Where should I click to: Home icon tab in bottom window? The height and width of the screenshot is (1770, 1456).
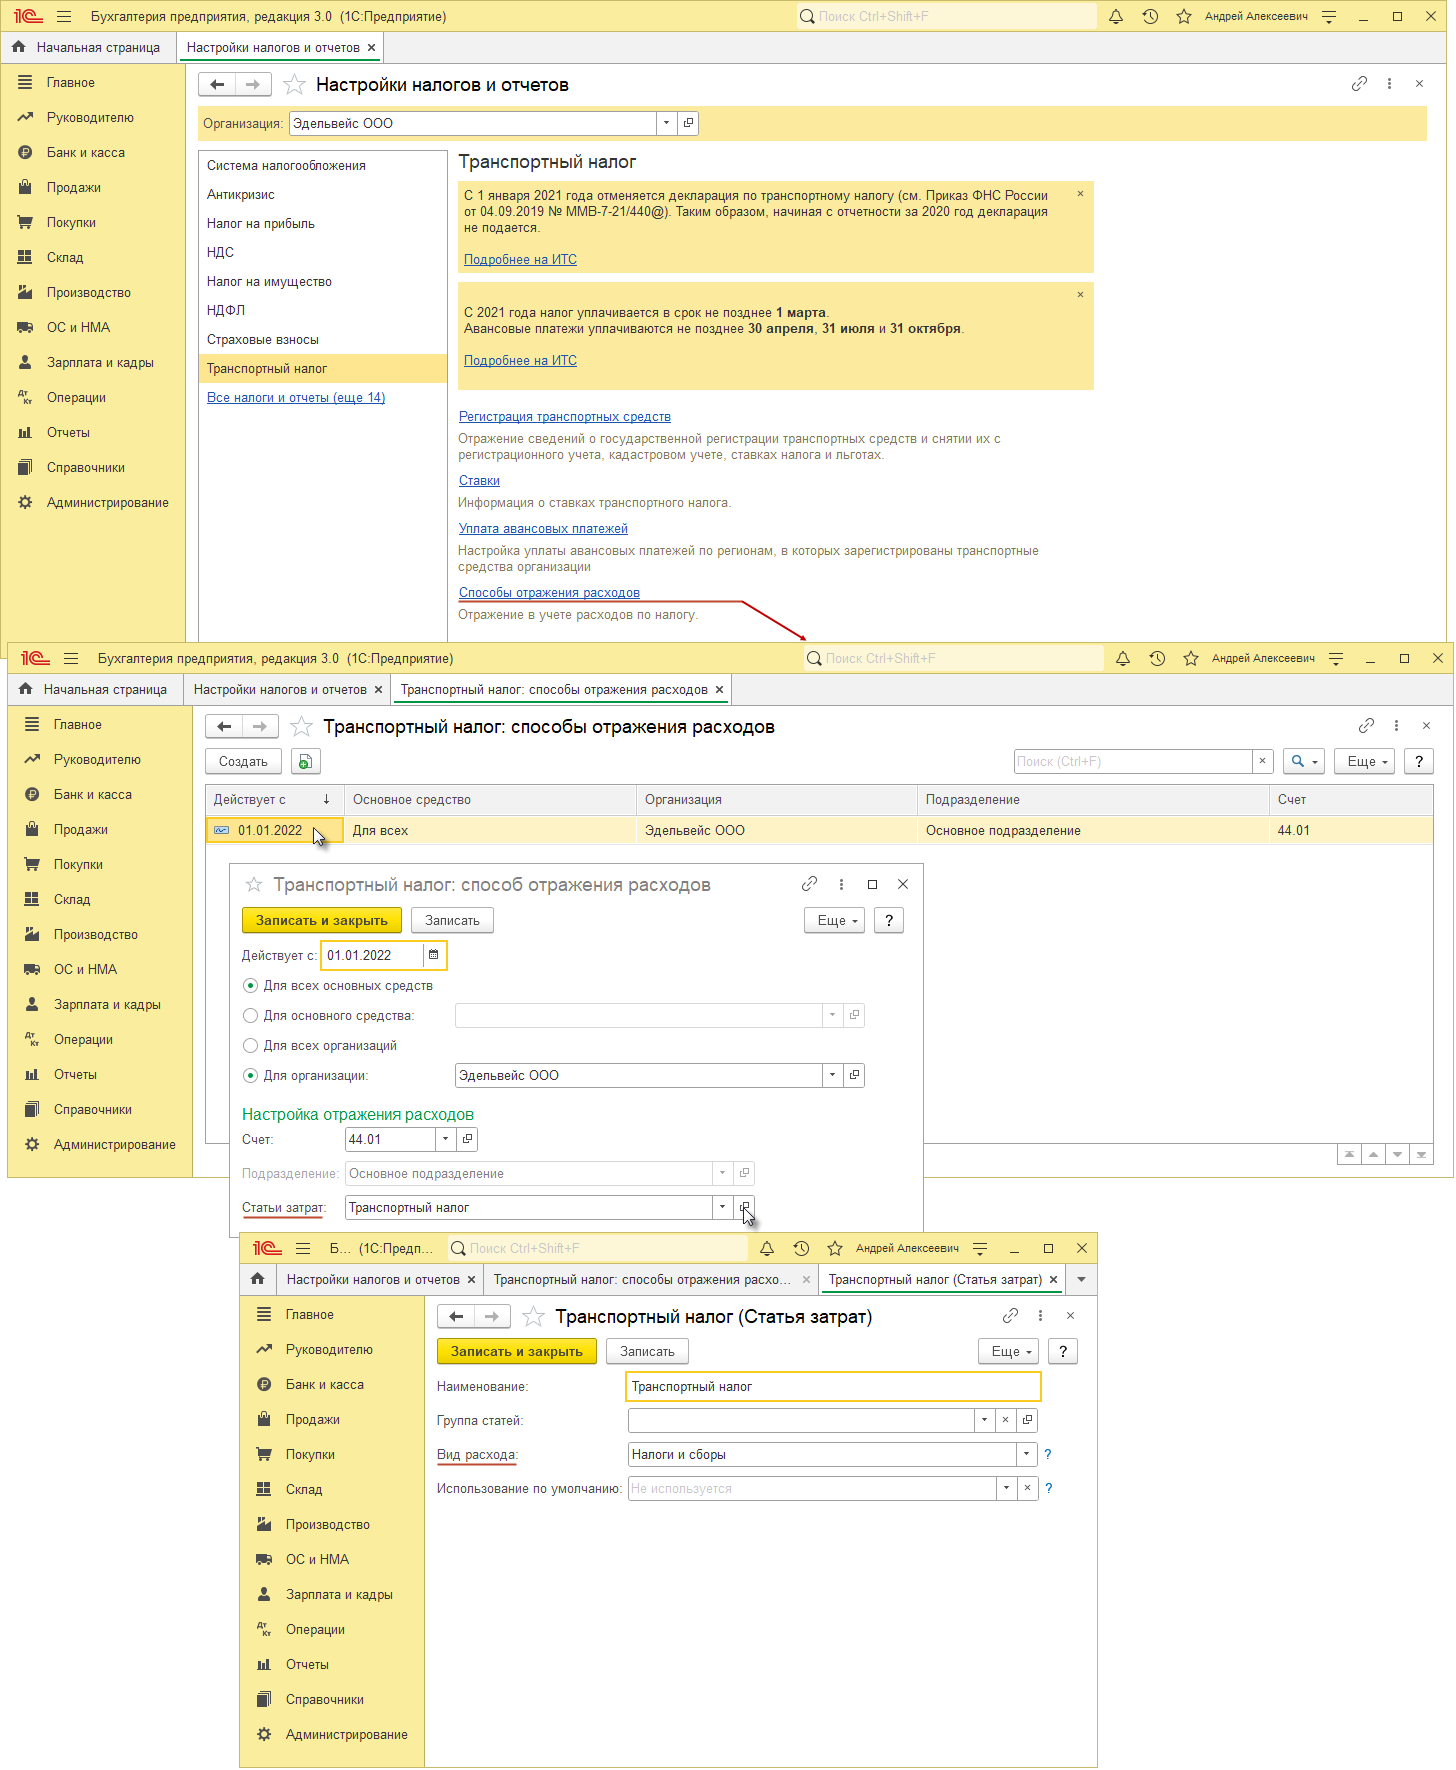(x=258, y=1279)
